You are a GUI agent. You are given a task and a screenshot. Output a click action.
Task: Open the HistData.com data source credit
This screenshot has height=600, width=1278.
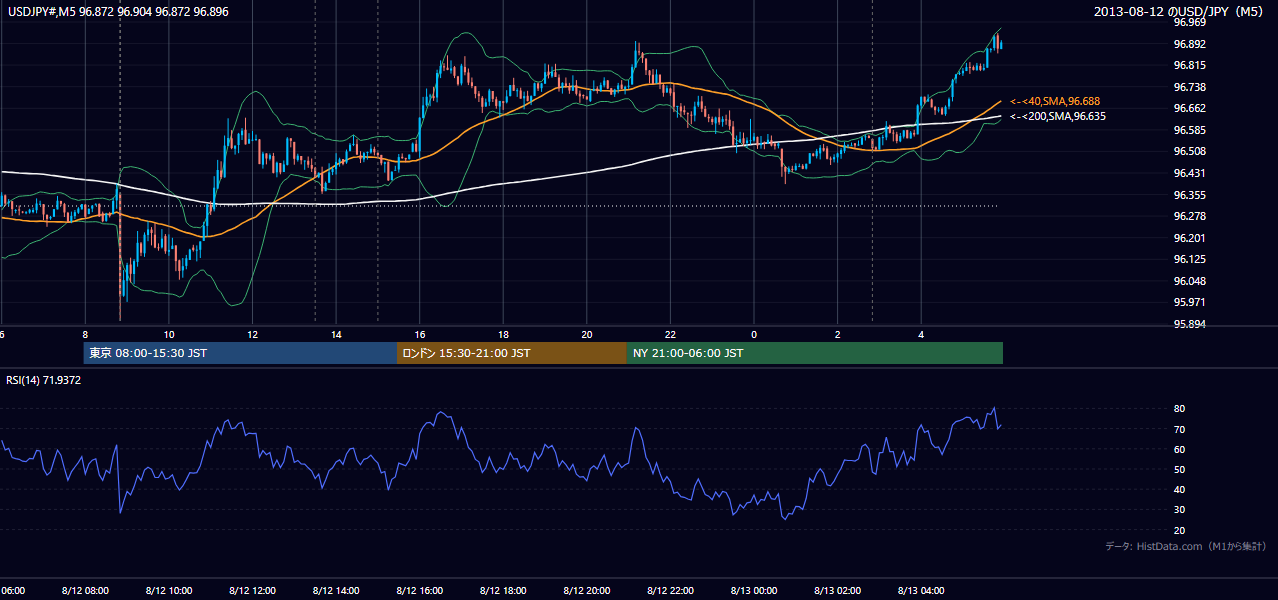1186,546
